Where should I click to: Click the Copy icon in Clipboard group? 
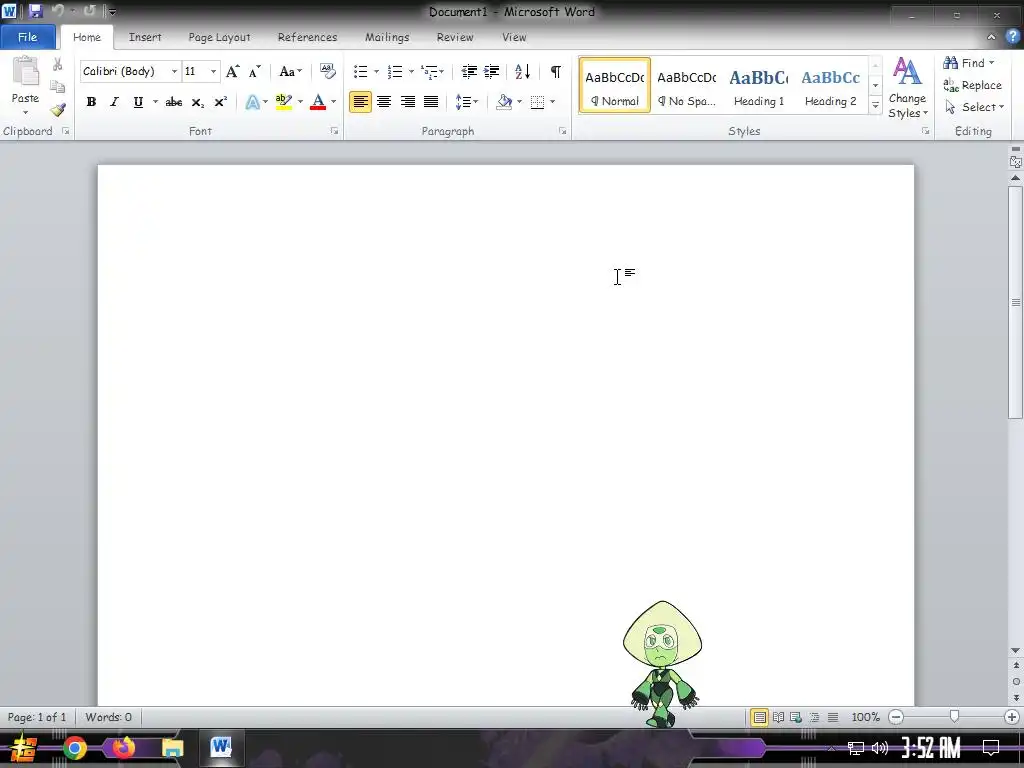[57, 87]
